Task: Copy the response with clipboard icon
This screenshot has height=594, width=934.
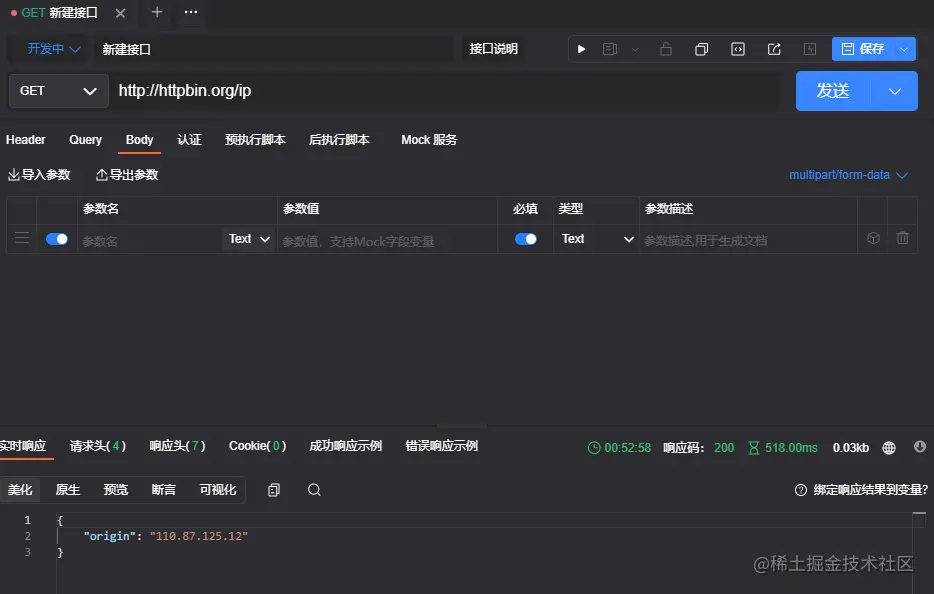Action: click(x=274, y=490)
